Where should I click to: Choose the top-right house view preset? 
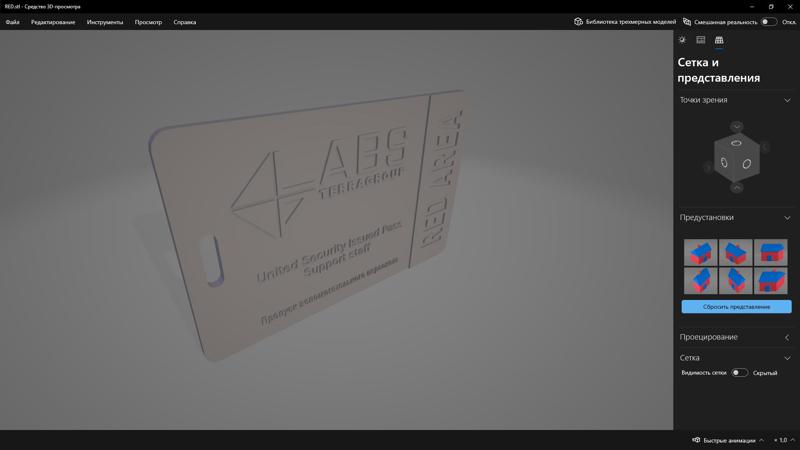tap(770, 252)
